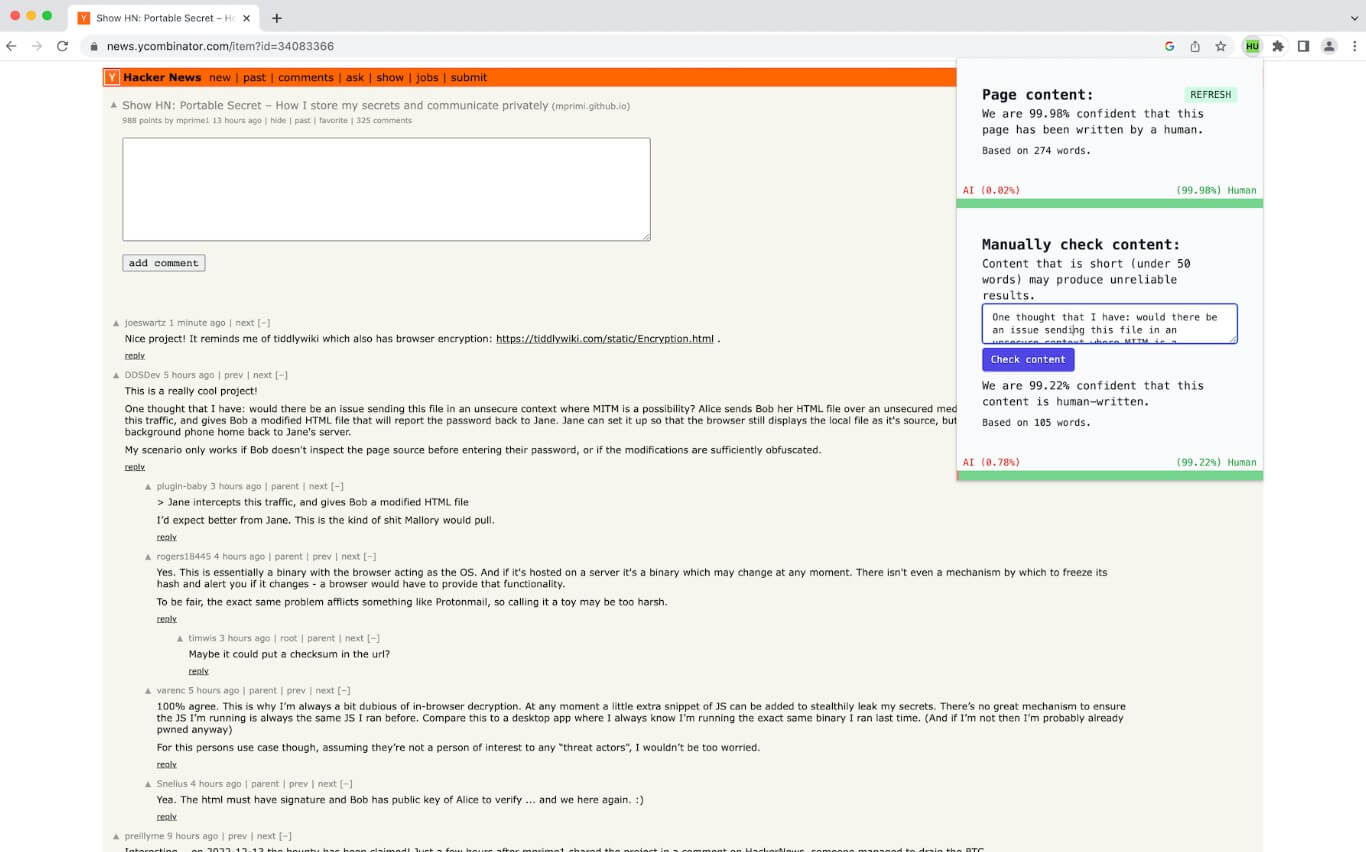This screenshot has width=1366, height=852.
Task: Open a new browser tab with plus
Action: pyautogui.click(x=277, y=18)
